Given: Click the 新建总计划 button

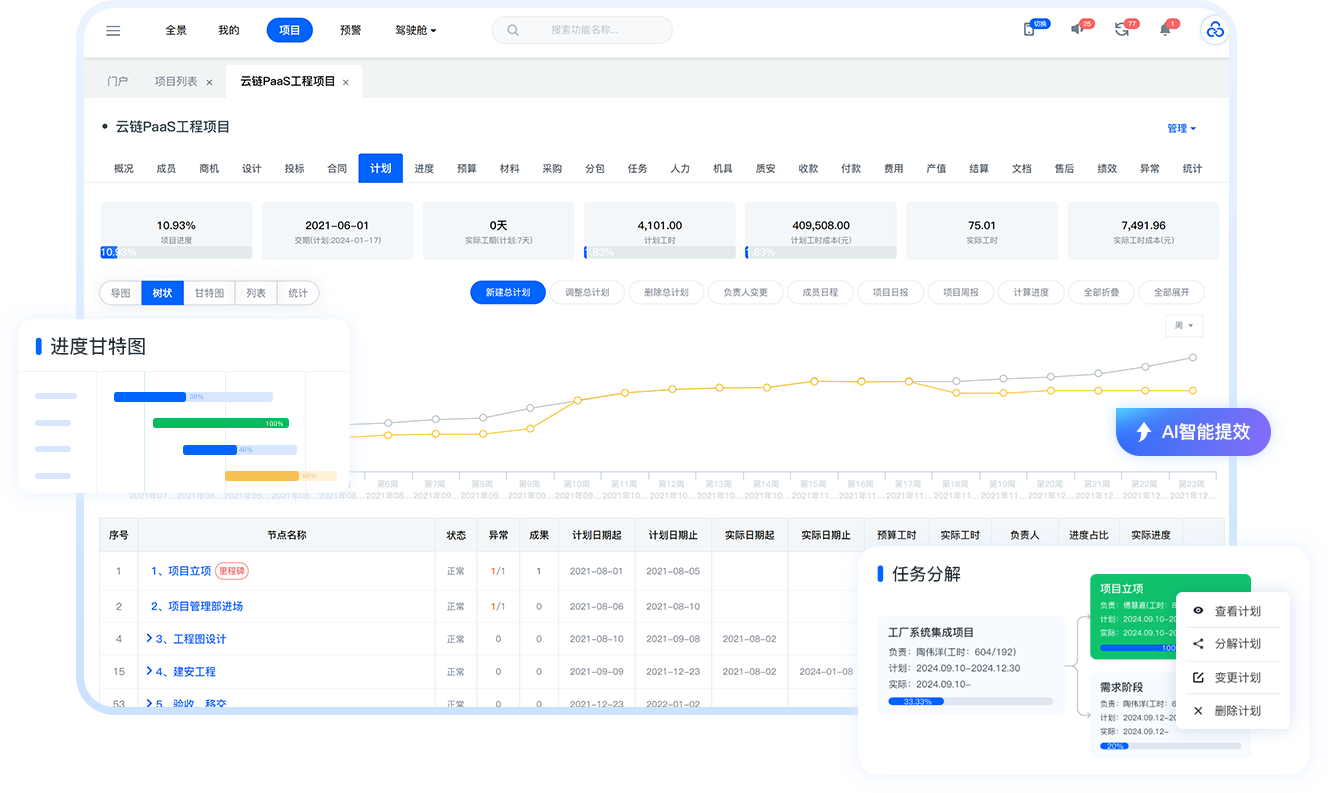Looking at the screenshot, I should (x=508, y=292).
